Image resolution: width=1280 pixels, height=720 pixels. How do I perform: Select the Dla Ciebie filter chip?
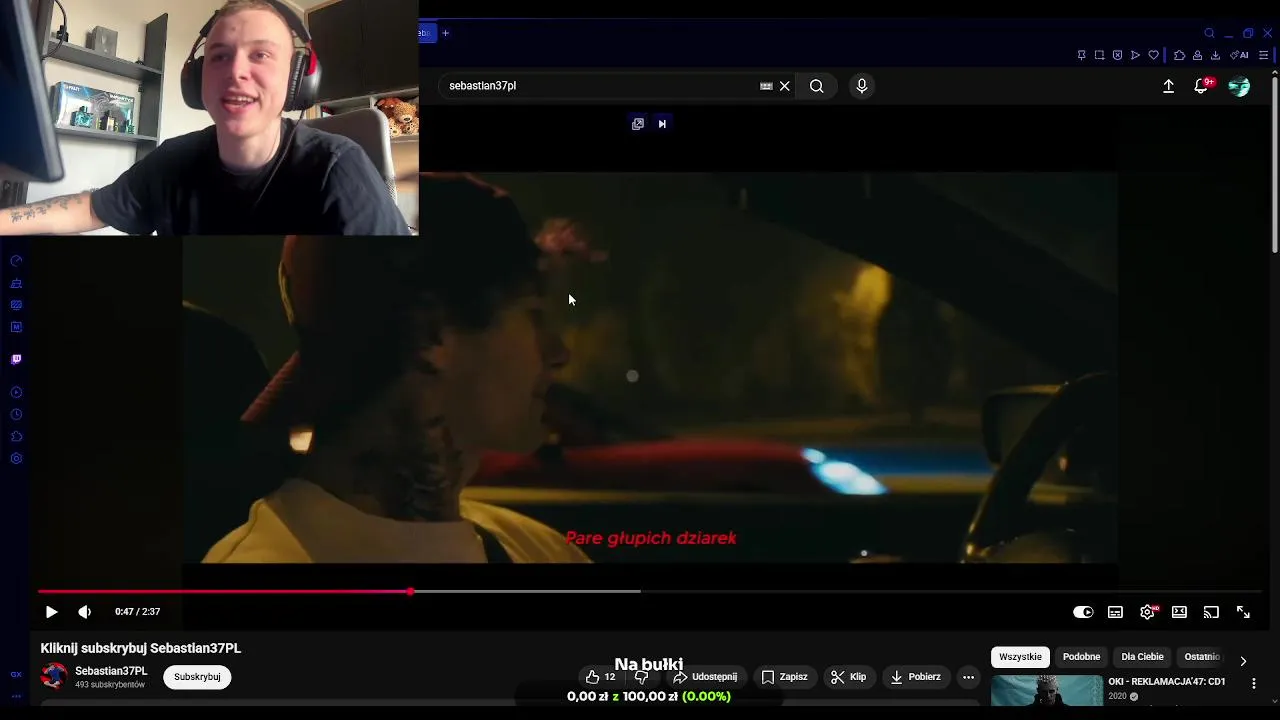(1142, 657)
